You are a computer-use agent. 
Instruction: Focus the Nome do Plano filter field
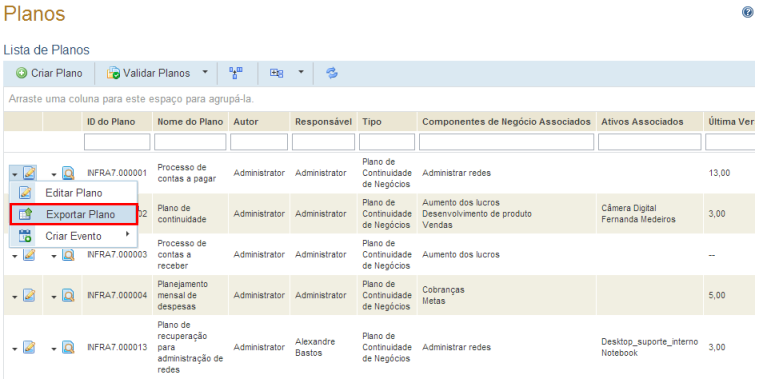tap(190, 142)
